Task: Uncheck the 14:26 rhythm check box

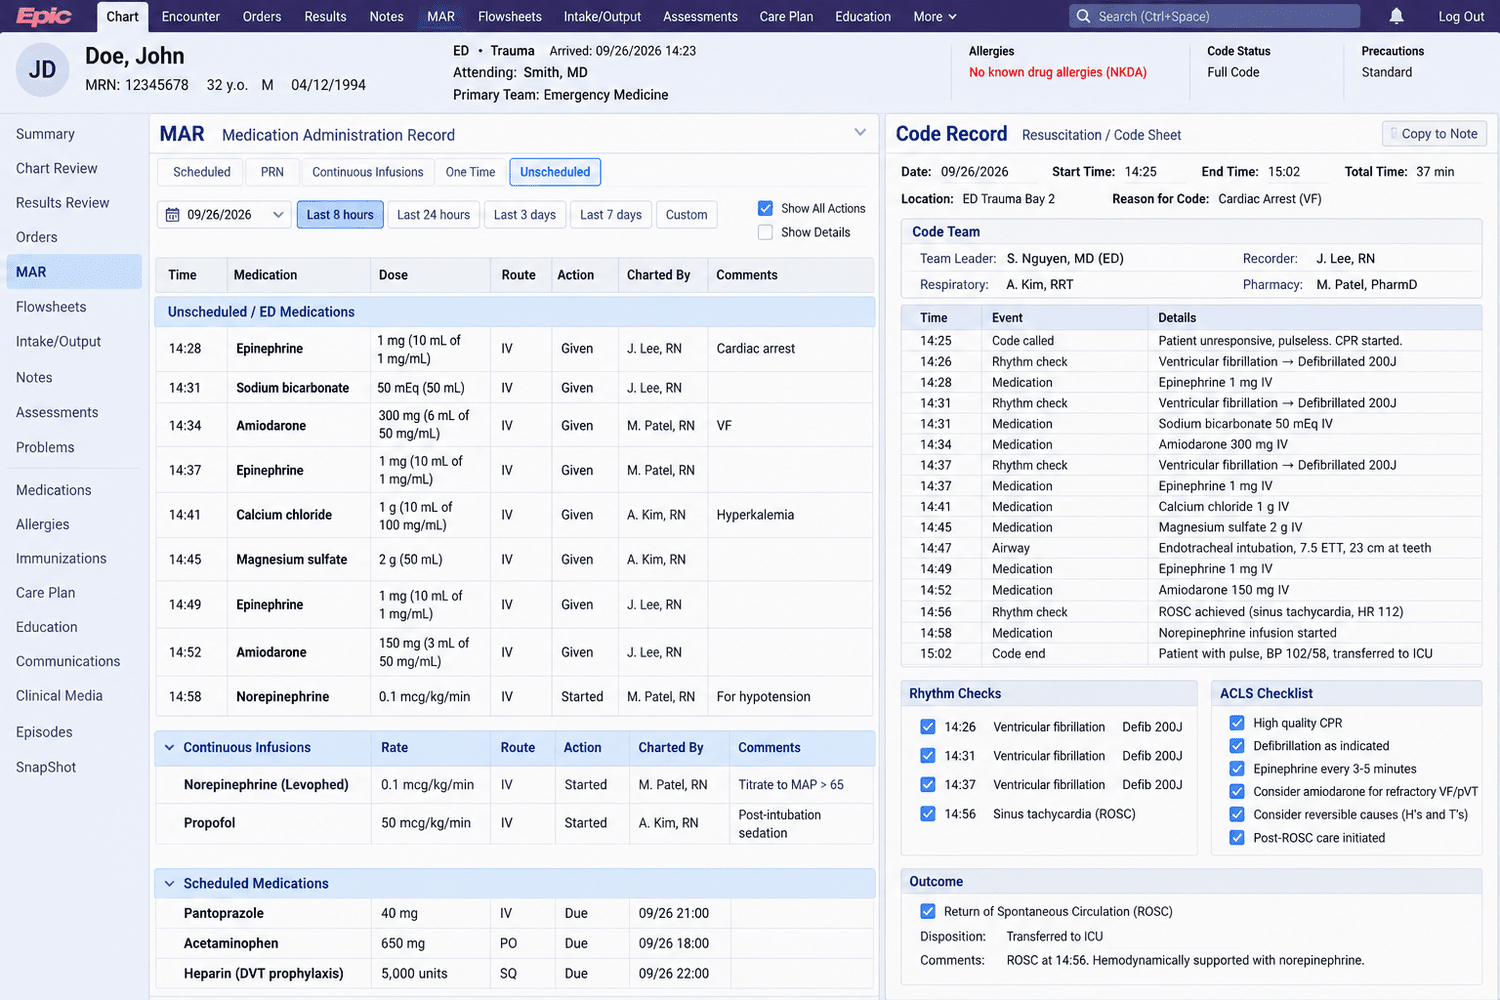Action: tap(927, 727)
